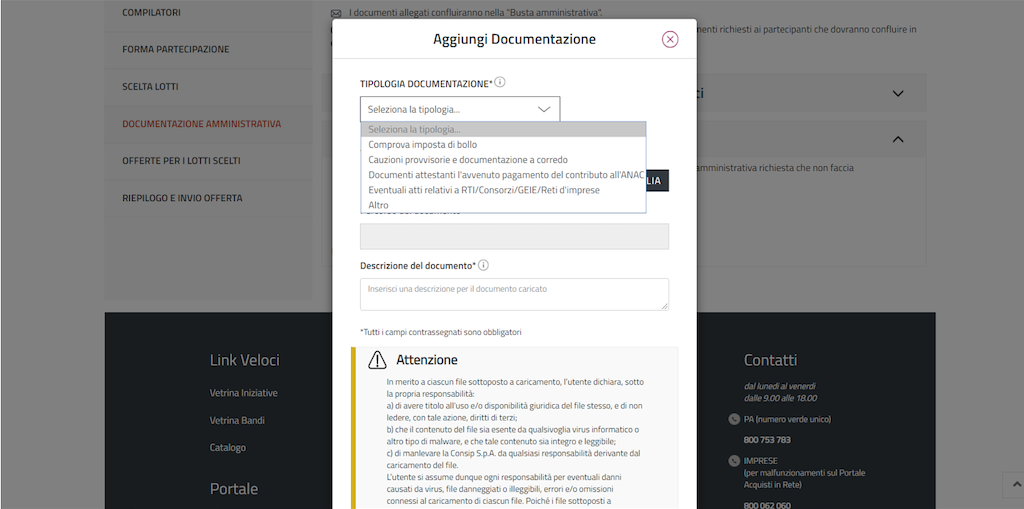The height and width of the screenshot is (509, 1024).
Task: Click info icon beside Descrizione del documento
Action: tap(483, 265)
